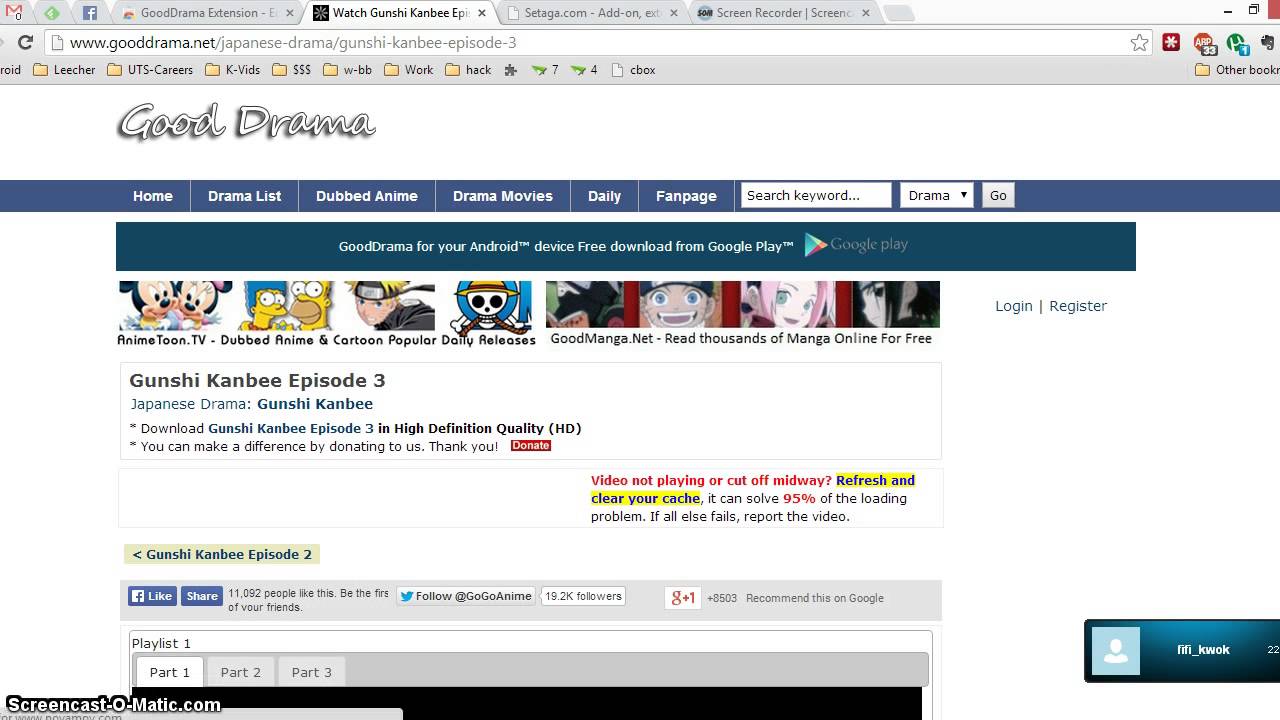
Task: Select the Part 1 playlist tab
Action: 169,672
